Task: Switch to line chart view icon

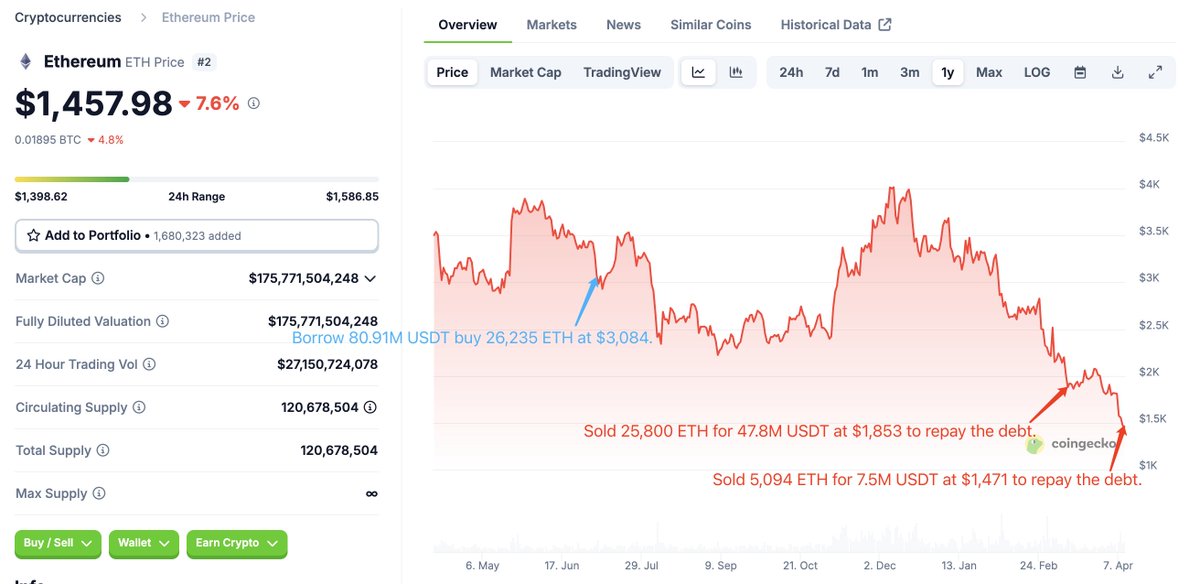Action: (x=699, y=72)
